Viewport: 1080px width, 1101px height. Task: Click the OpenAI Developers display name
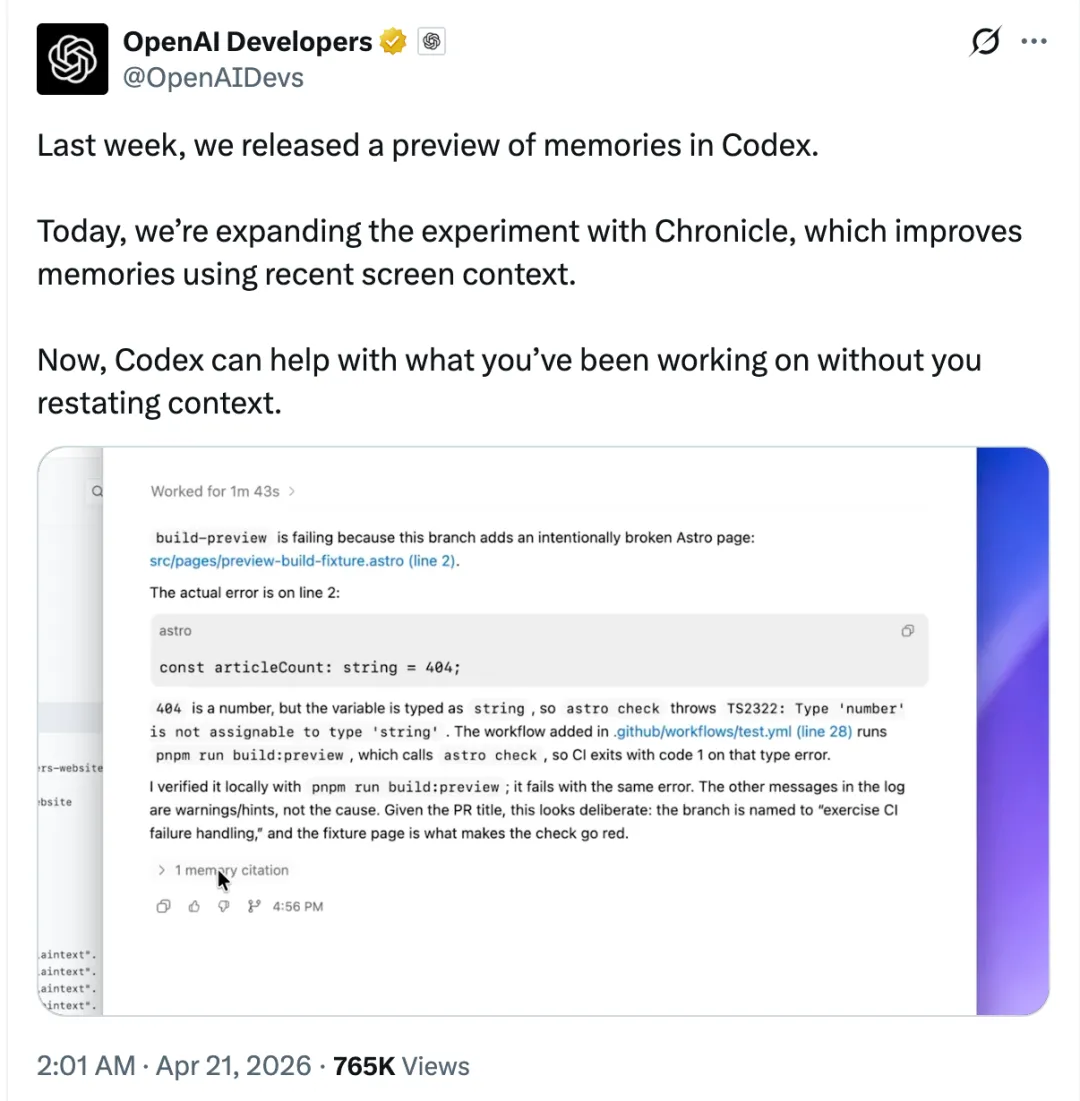point(247,42)
